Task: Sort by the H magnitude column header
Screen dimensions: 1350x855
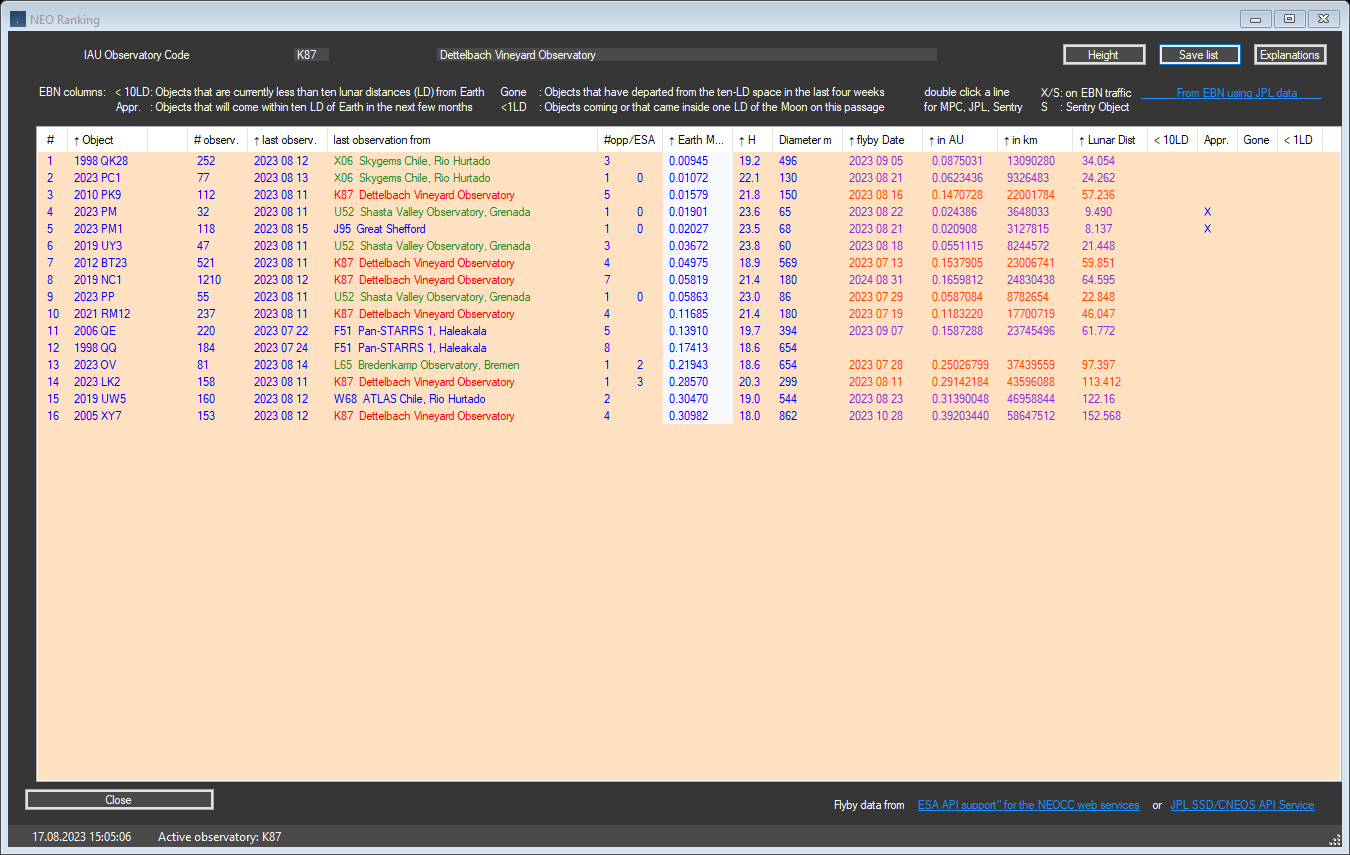Action: tap(753, 140)
